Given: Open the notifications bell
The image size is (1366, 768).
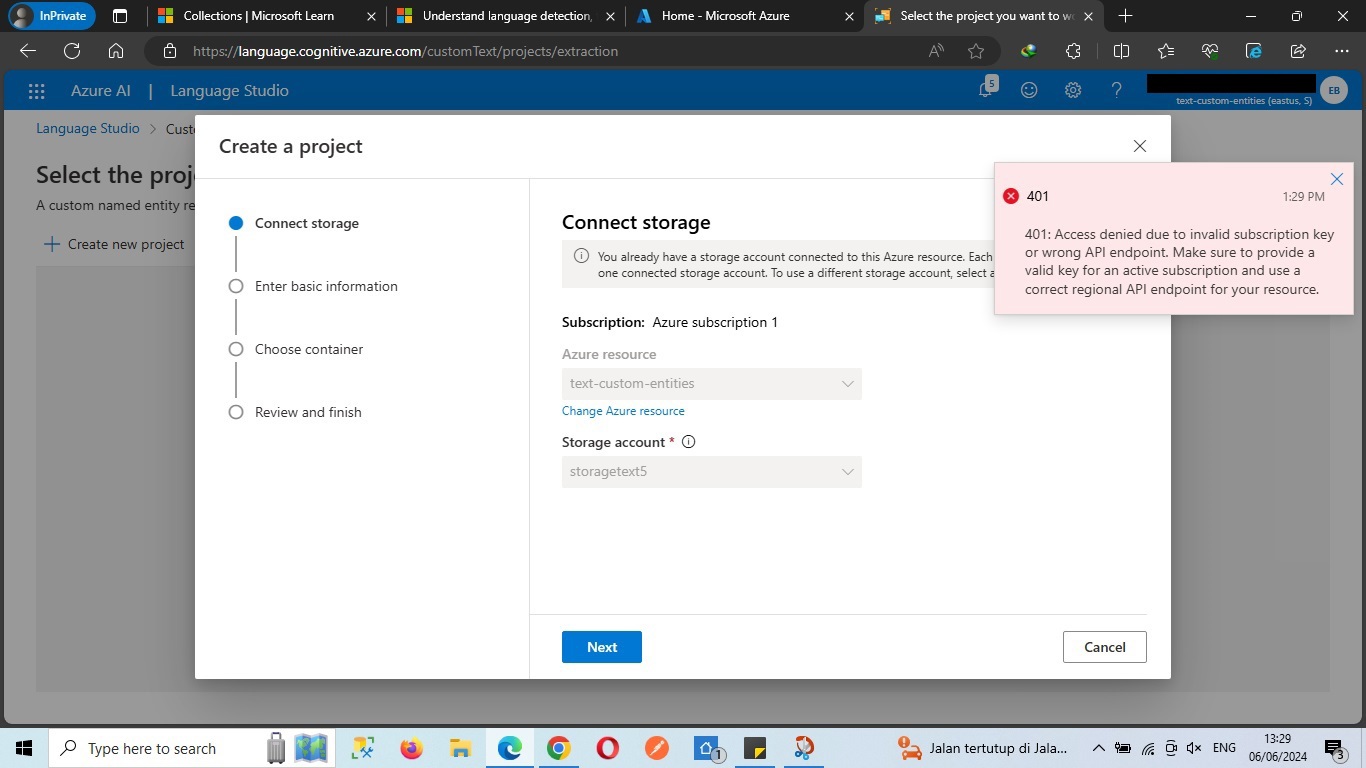Looking at the screenshot, I should 986,90.
